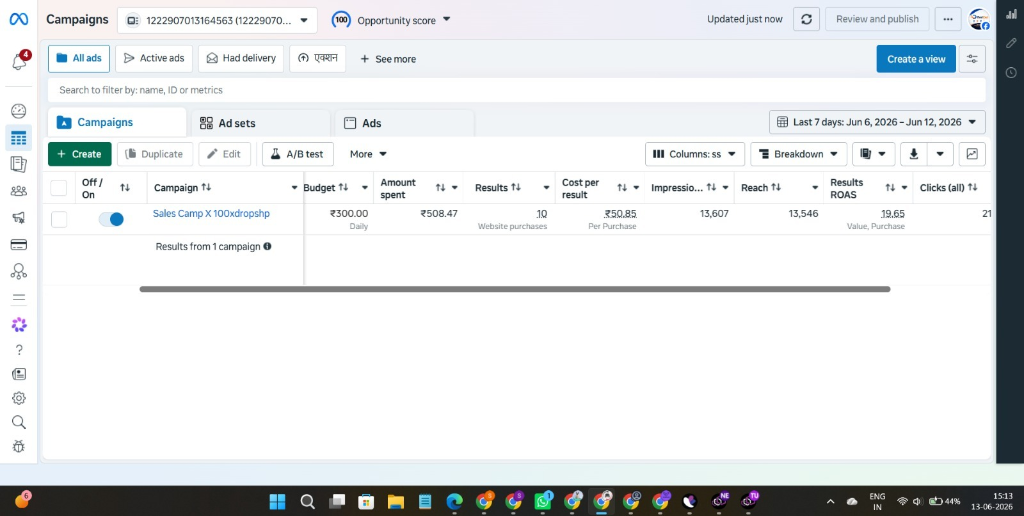
Task: Toggle the Sales Camp X 100xdropshp campaign switch
Action: (x=111, y=219)
